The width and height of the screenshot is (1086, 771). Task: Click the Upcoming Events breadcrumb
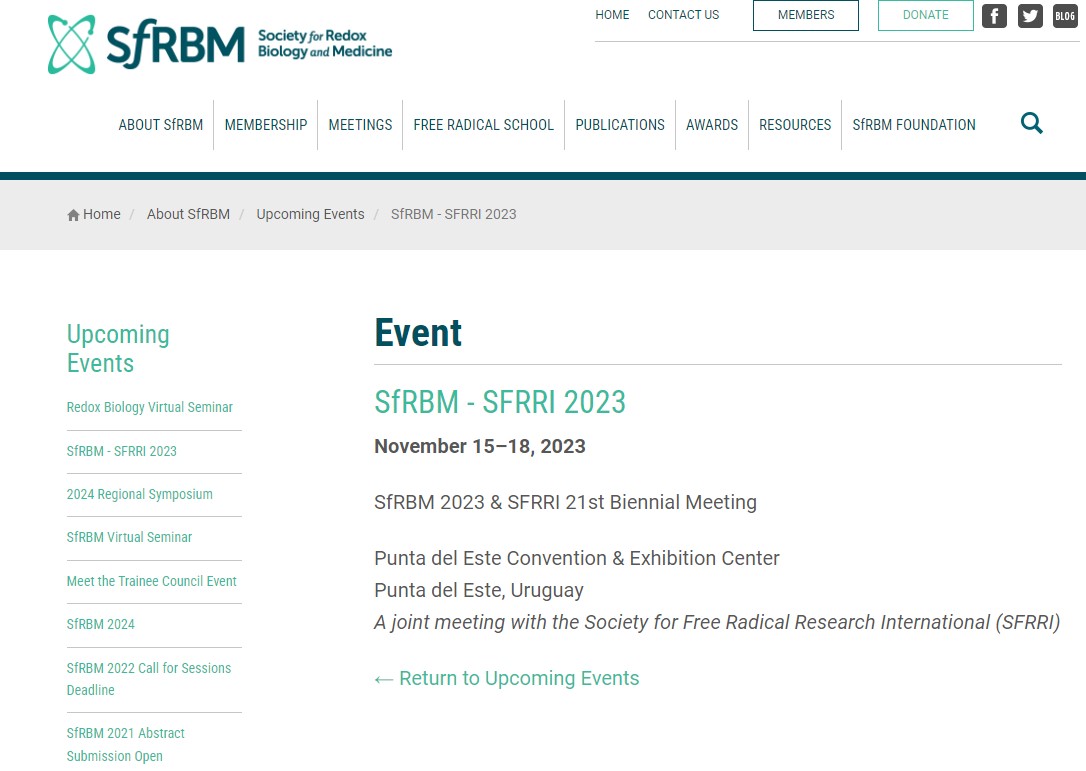pos(310,214)
